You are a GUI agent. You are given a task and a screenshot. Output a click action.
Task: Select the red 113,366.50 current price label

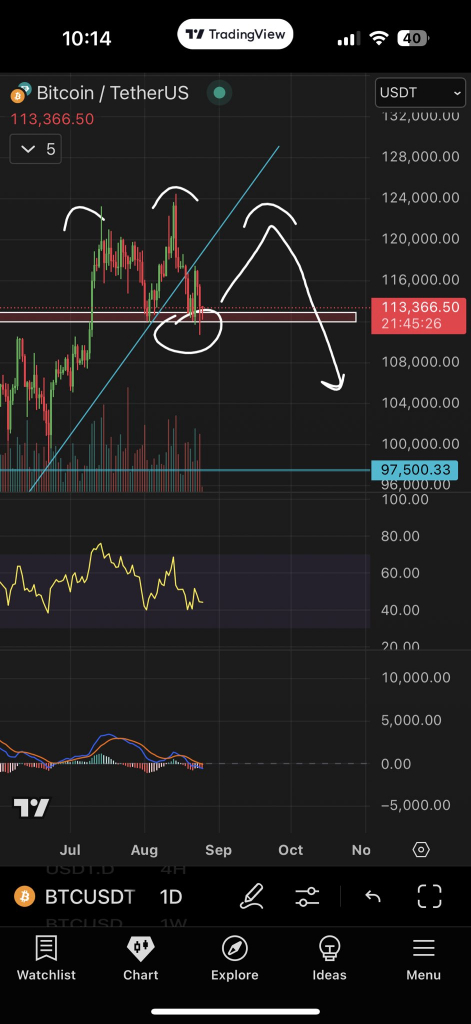tap(415, 315)
